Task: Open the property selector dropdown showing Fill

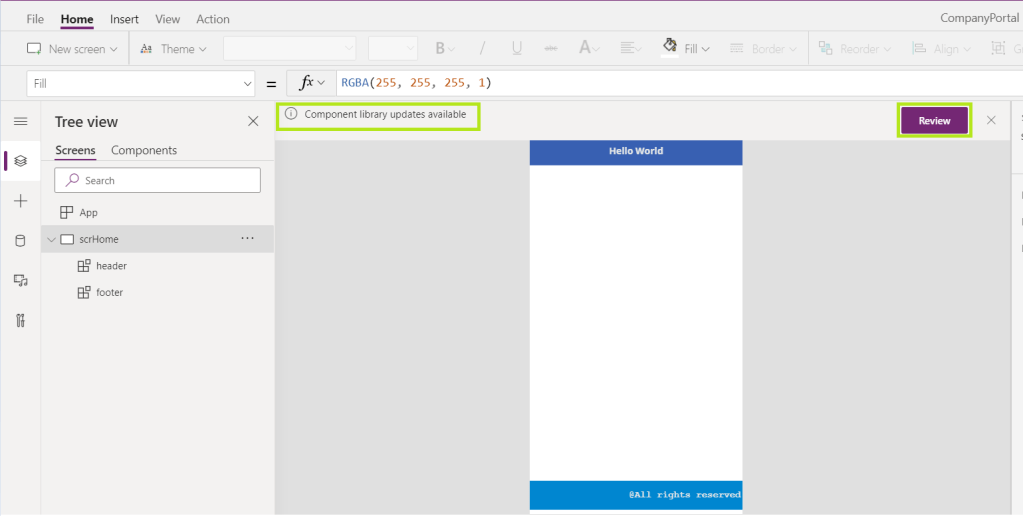Action: click(142, 84)
